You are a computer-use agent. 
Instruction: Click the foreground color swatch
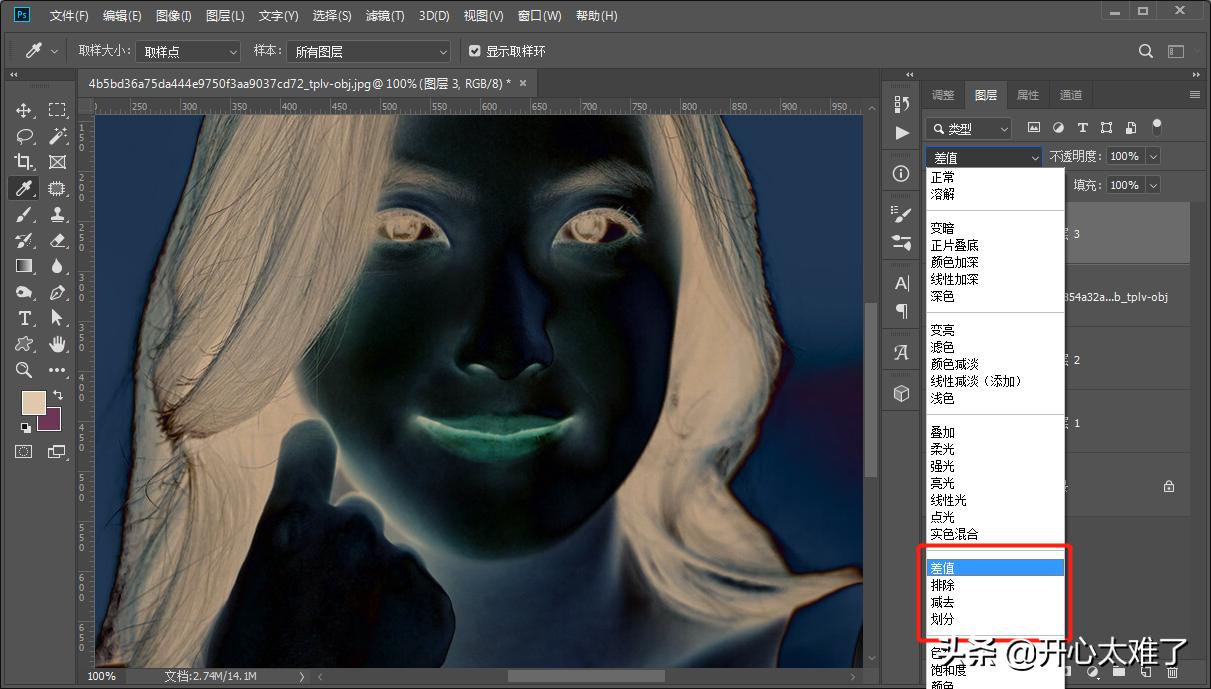(34, 403)
